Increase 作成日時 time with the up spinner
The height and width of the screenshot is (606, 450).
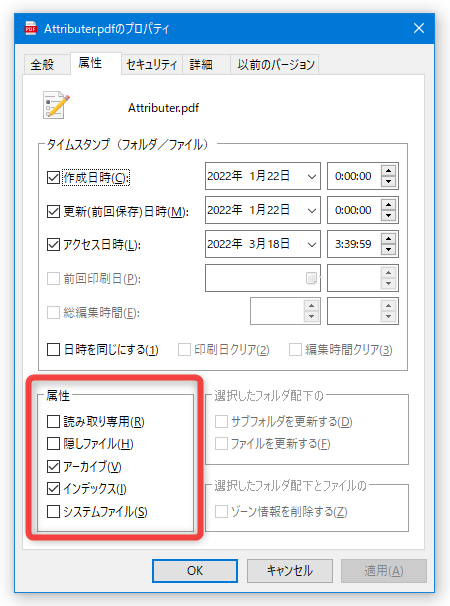point(389,170)
